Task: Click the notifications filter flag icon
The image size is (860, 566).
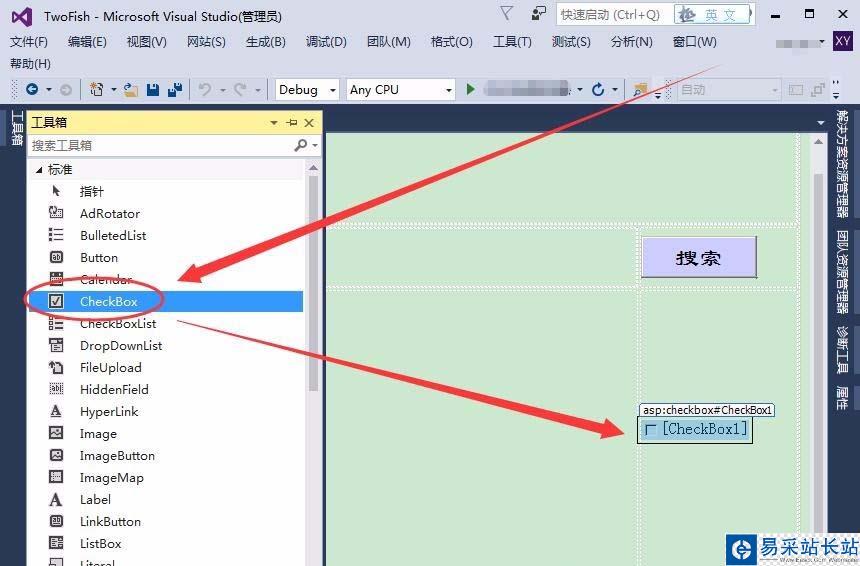Action: tap(507, 13)
